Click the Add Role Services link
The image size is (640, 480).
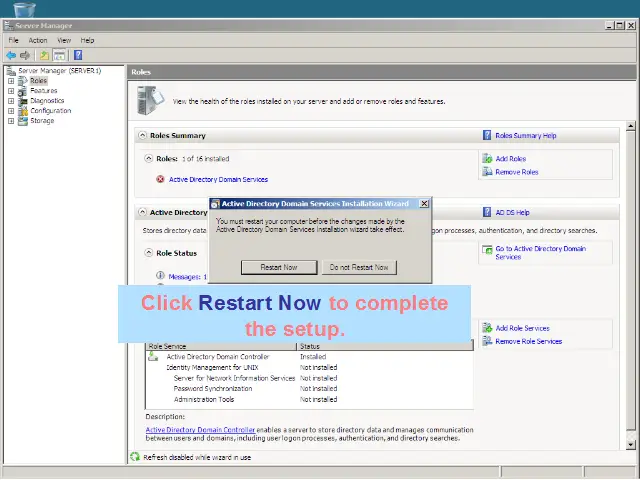(x=522, y=328)
